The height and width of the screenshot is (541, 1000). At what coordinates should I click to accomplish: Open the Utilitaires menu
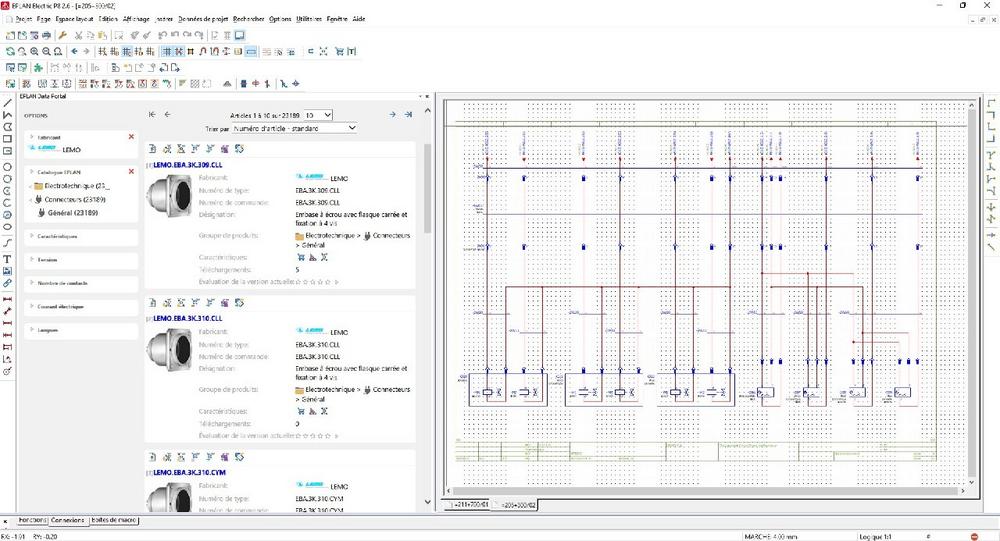point(309,19)
